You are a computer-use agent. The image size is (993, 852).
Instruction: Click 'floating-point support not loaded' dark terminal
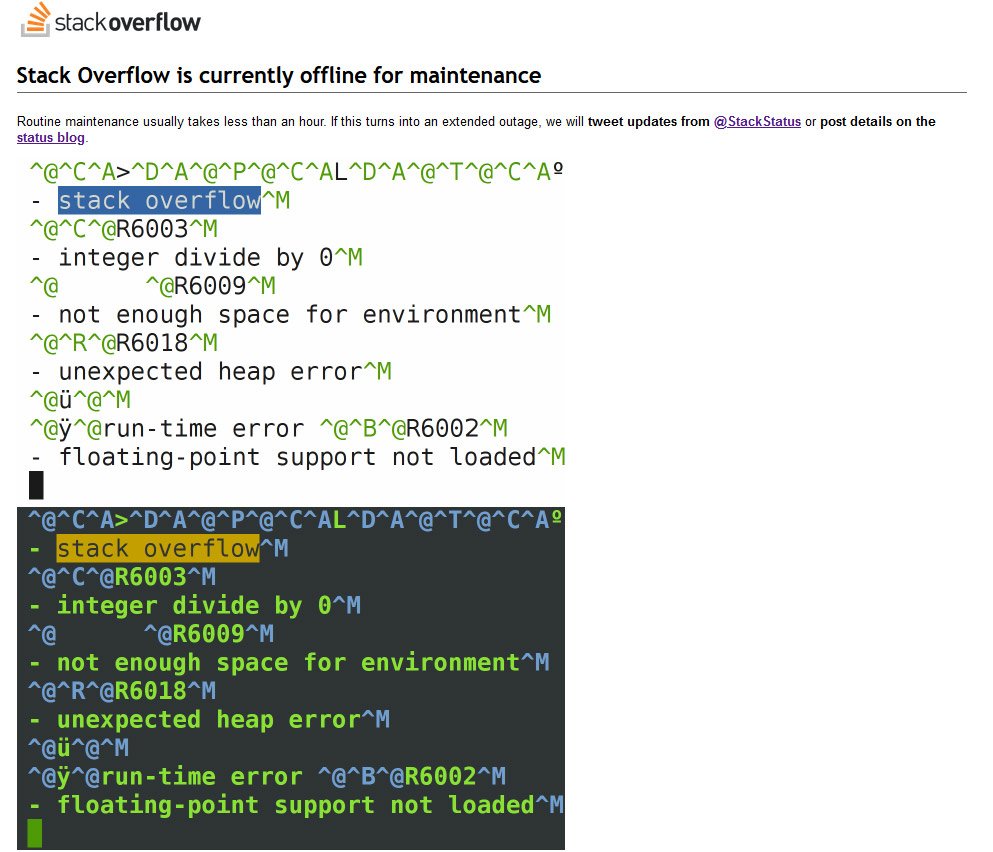[x=296, y=805]
